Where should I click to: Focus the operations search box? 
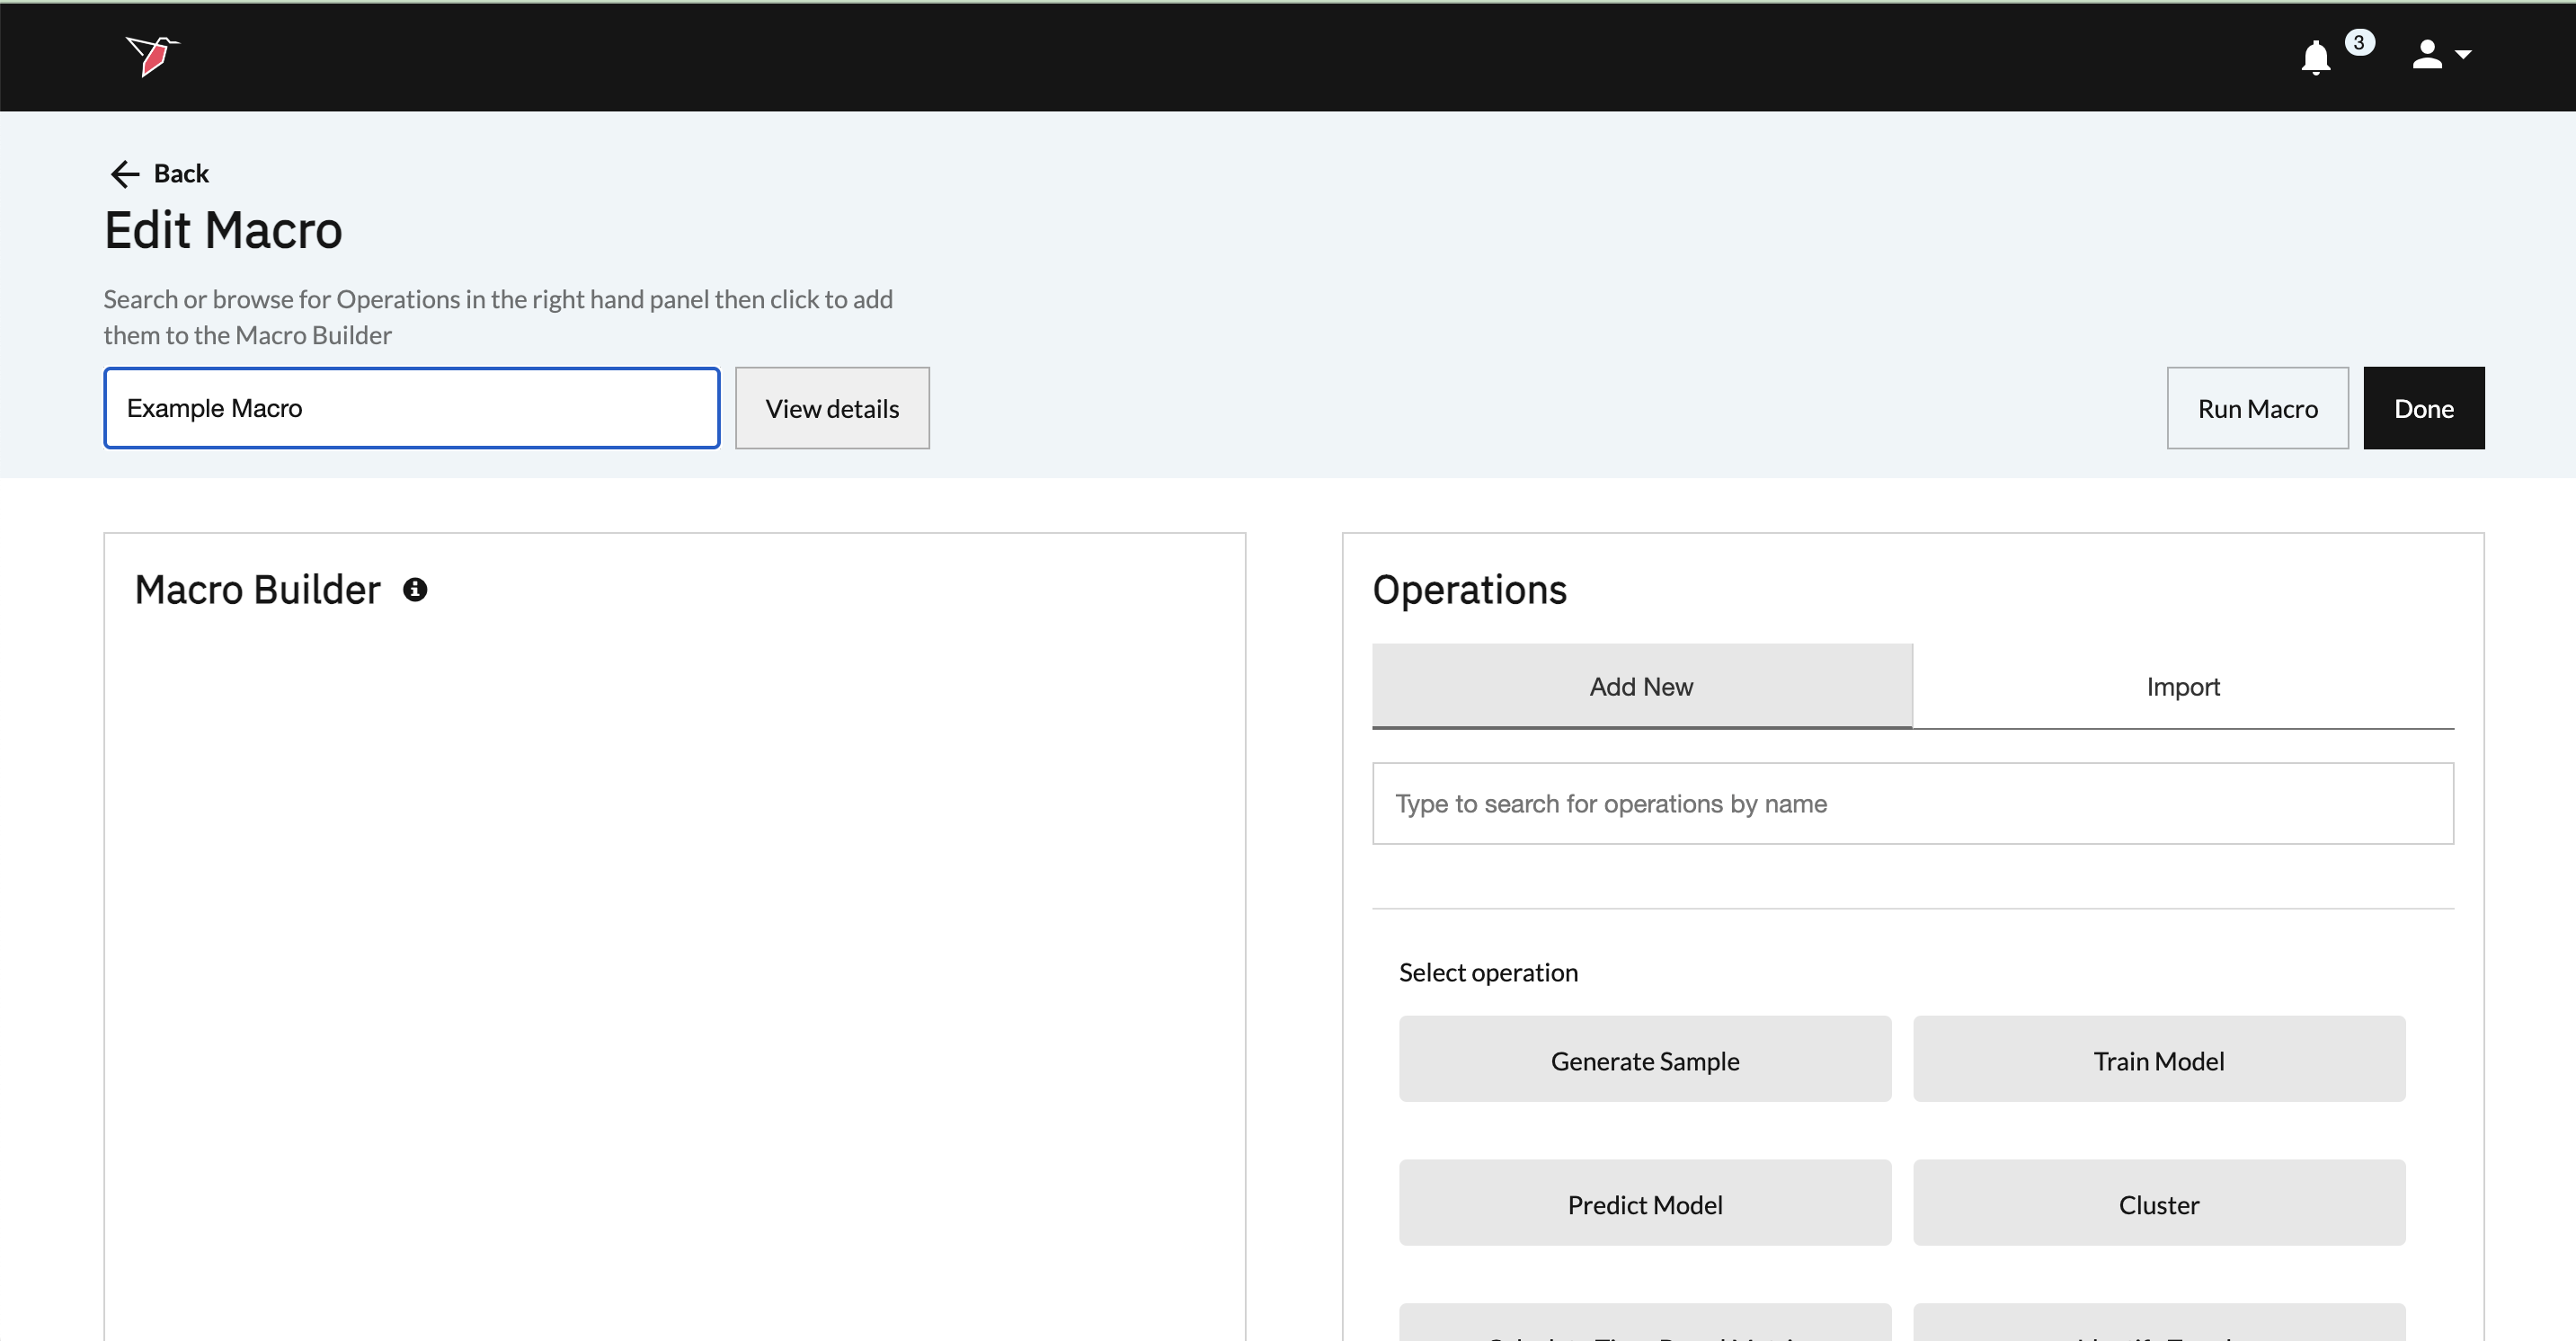(x=1912, y=804)
